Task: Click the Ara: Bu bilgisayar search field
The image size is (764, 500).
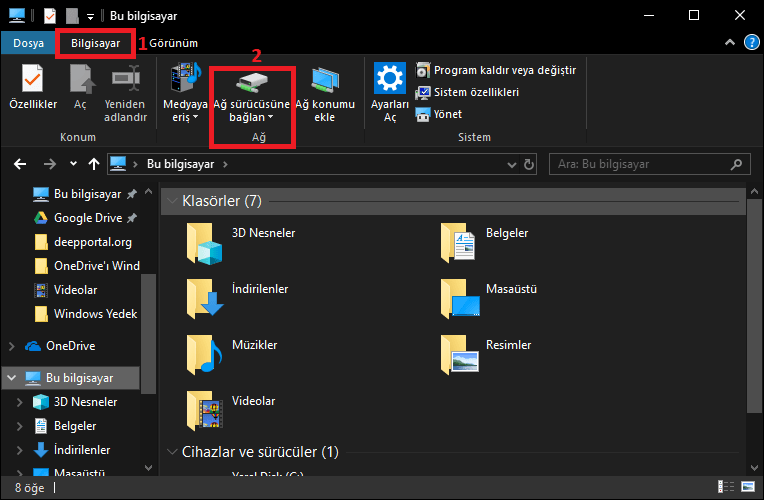Action: pos(649,164)
